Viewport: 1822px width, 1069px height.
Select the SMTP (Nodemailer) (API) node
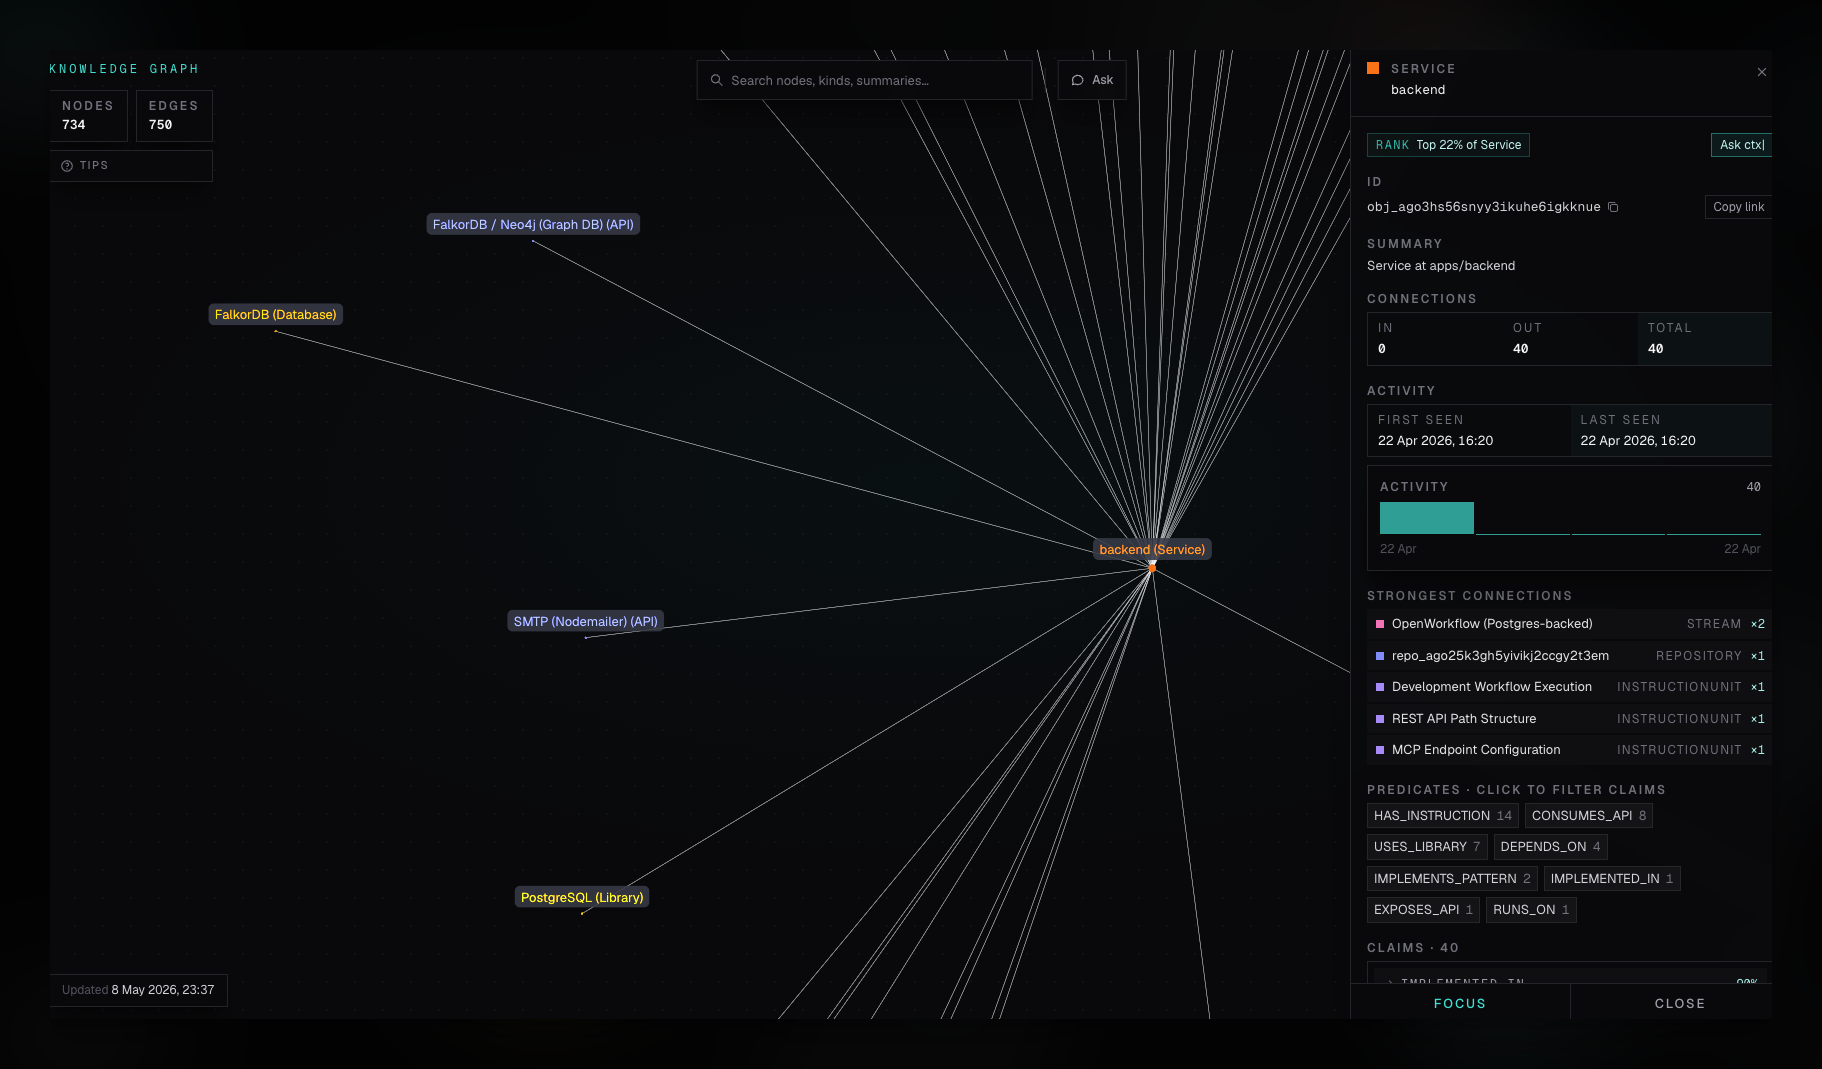[586, 622]
